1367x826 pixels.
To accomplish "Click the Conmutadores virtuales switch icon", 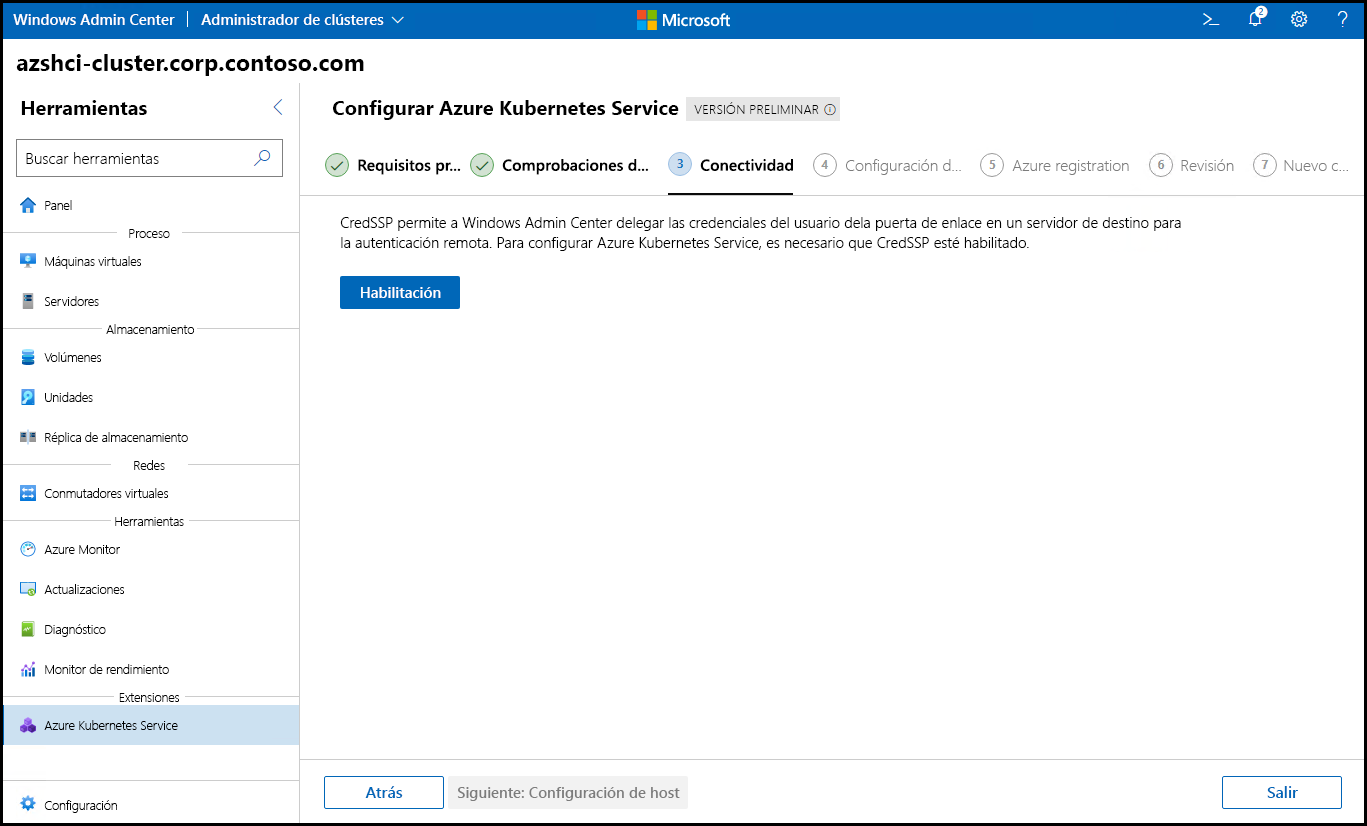I will 28,493.
